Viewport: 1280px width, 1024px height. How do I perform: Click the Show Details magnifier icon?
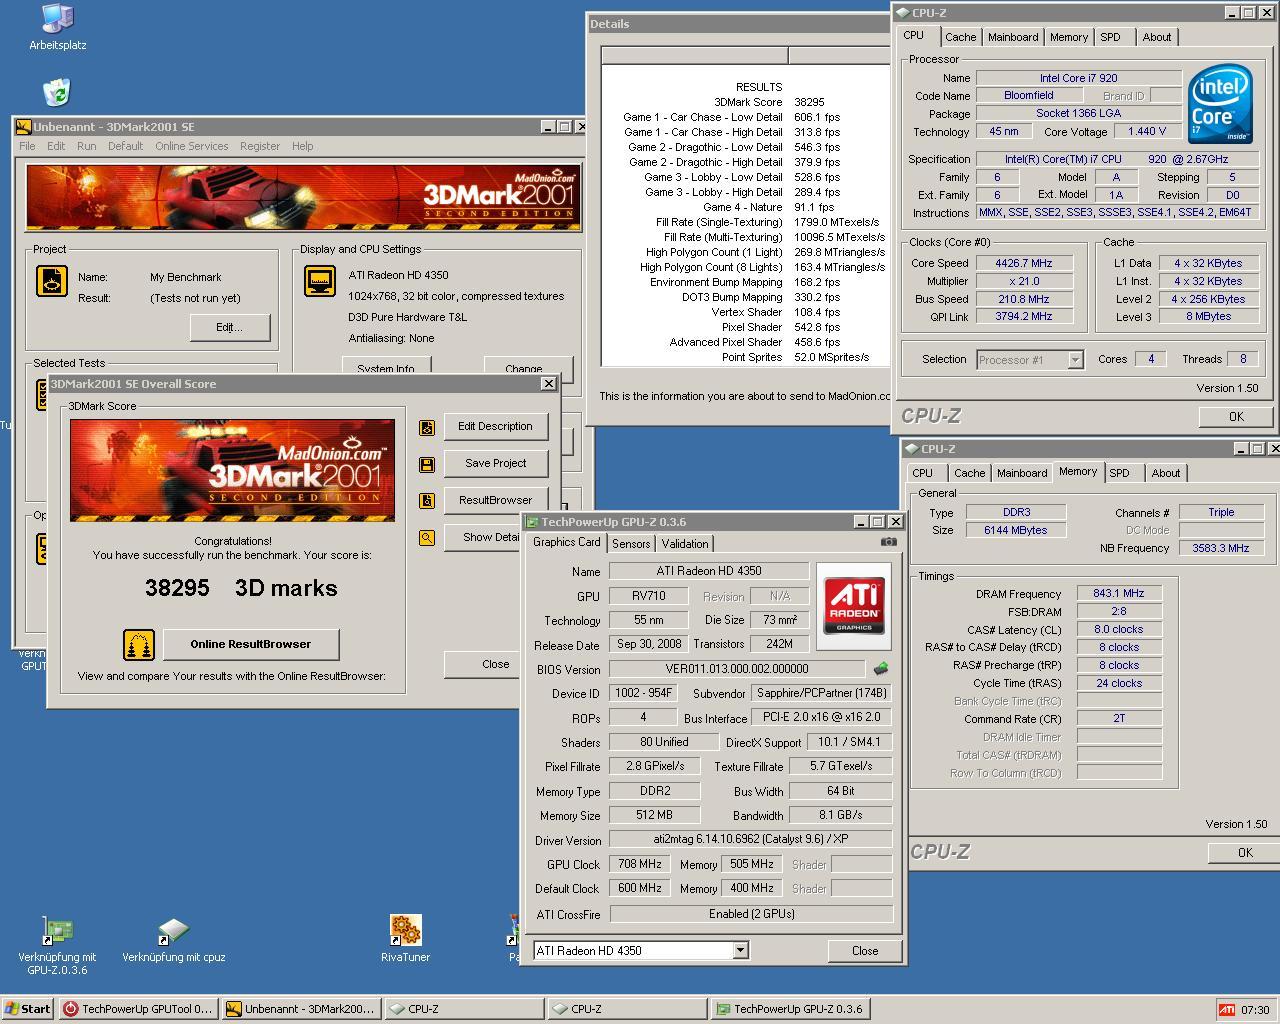pyautogui.click(x=427, y=538)
